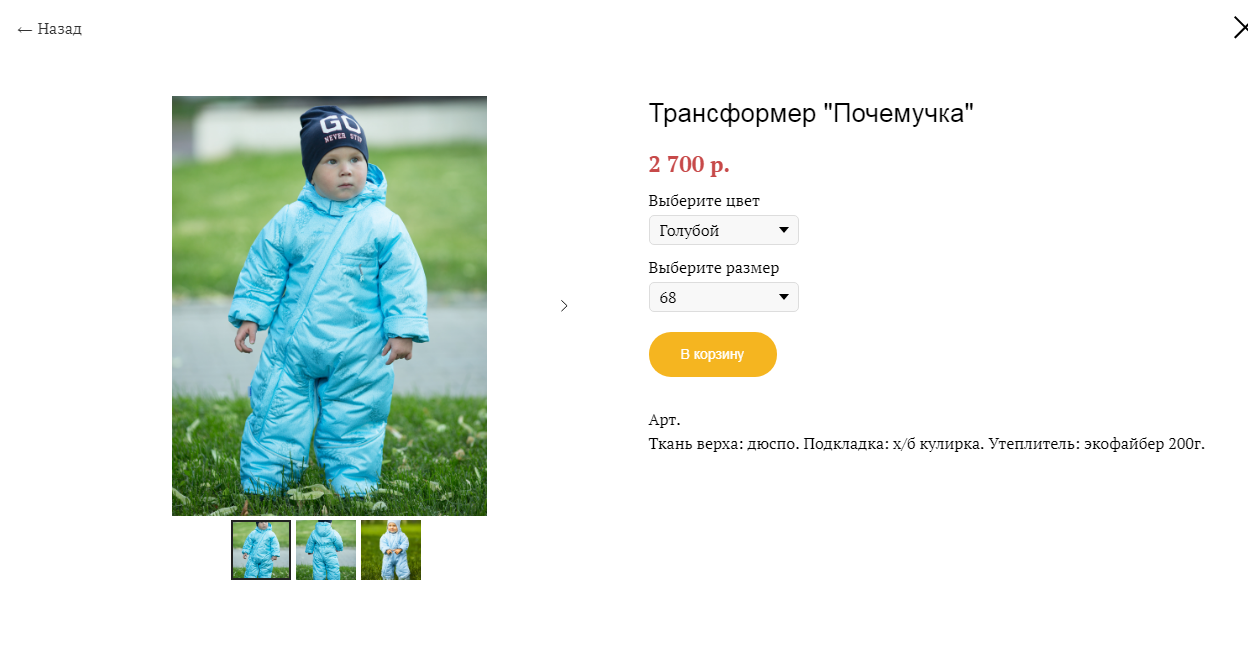The width and height of the screenshot is (1248, 670).
Task: Click the triangle arrow in size selector
Action: click(x=784, y=298)
